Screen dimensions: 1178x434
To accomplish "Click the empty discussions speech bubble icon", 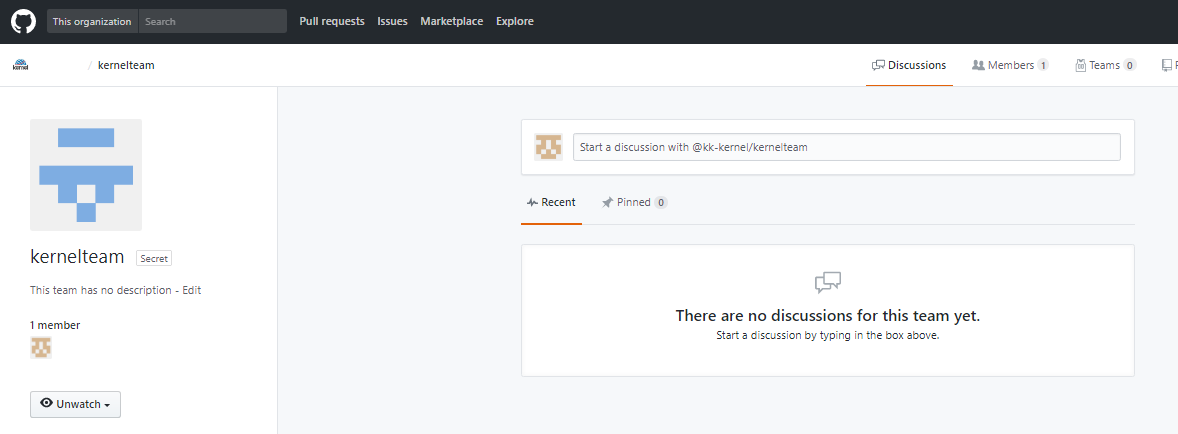I will pos(828,283).
